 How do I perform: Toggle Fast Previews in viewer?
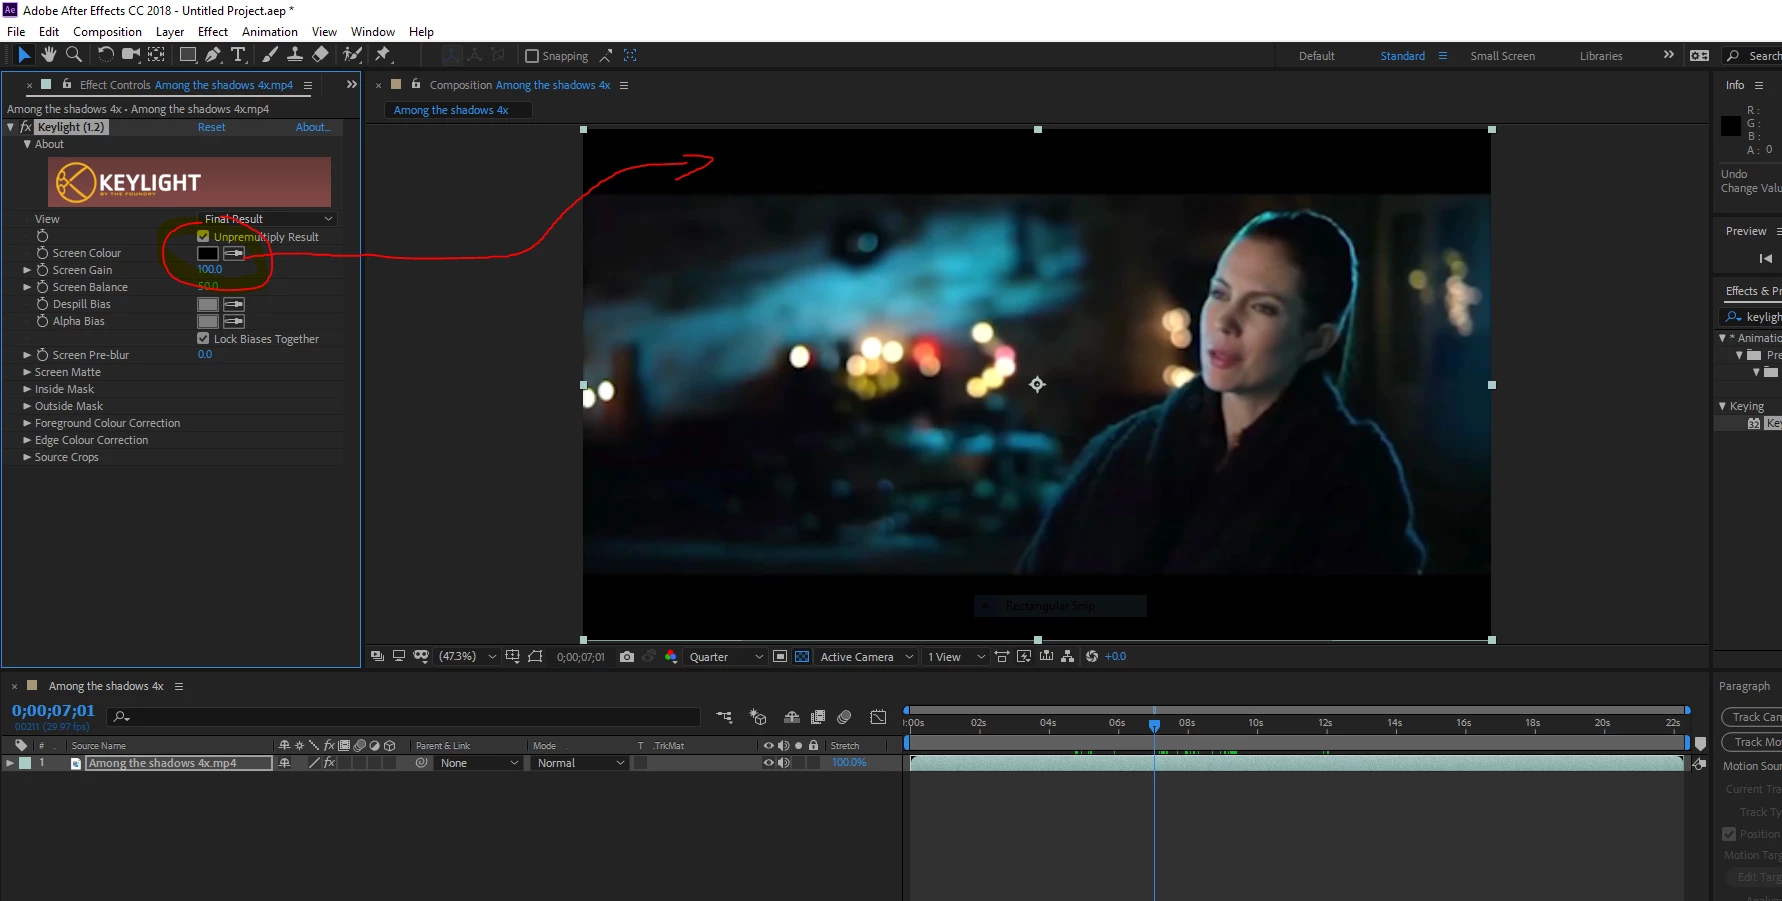point(1024,657)
